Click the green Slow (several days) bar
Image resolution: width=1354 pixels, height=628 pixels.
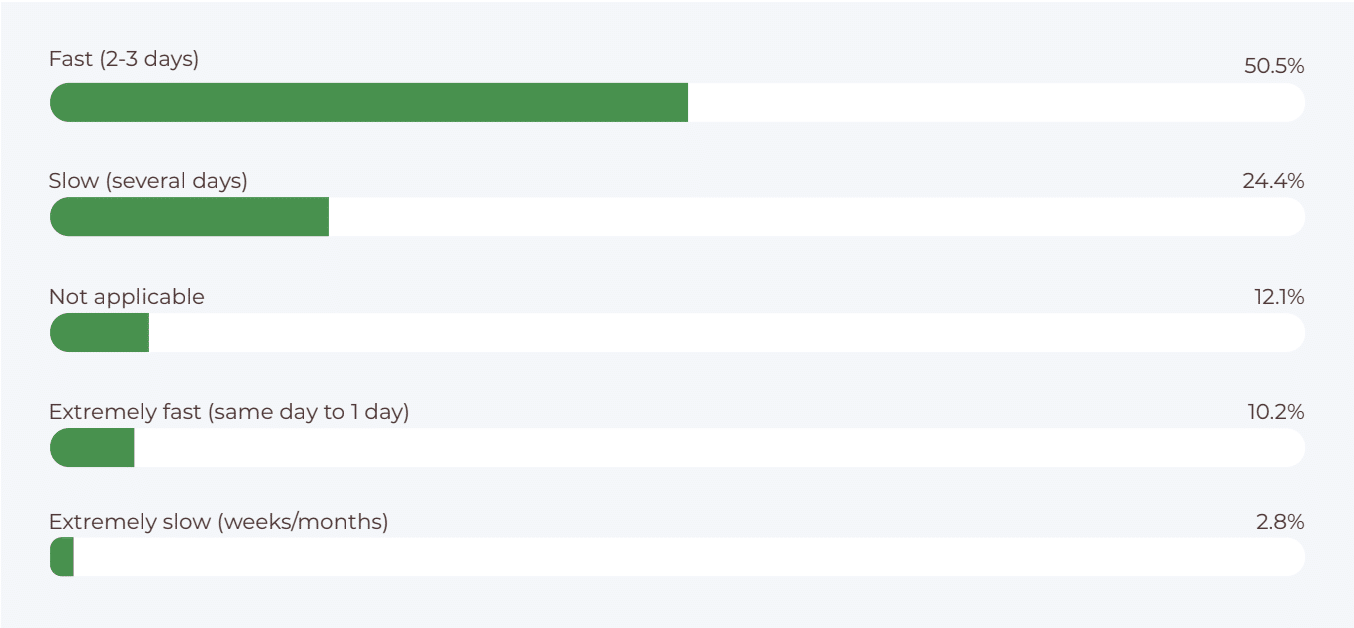[189, 217]
